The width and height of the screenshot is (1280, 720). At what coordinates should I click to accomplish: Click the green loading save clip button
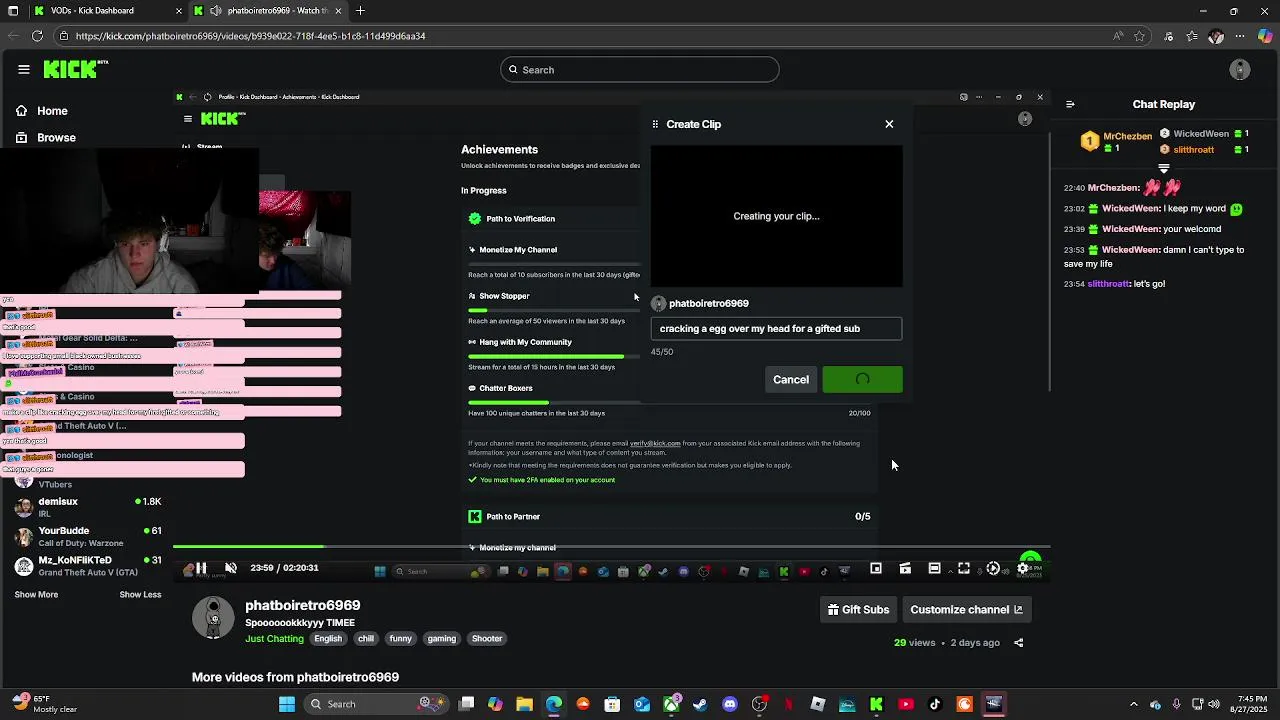862,379
